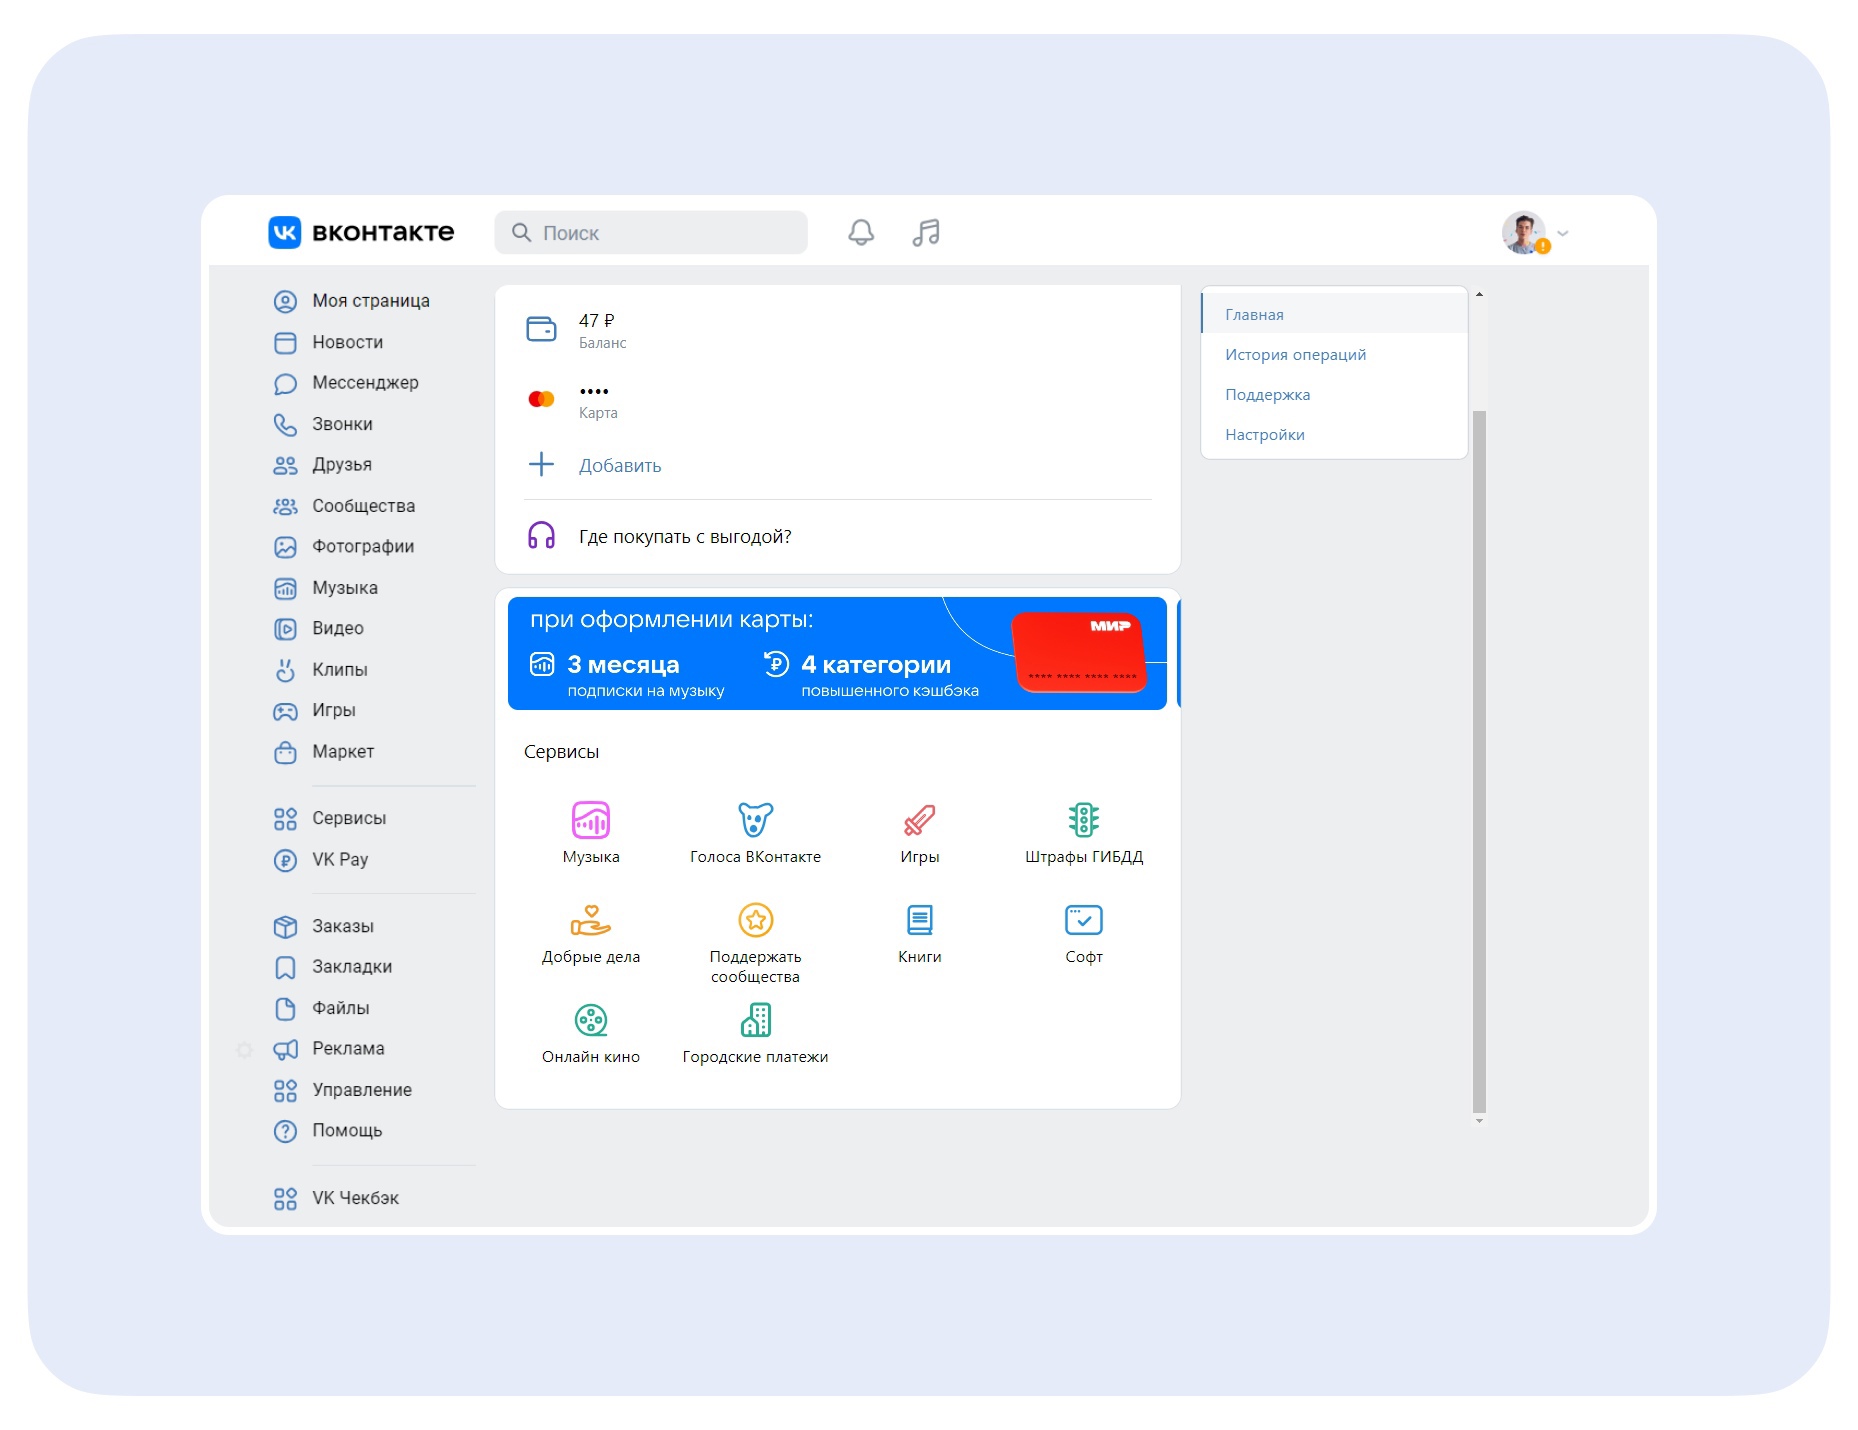Open the music note icon in header

pyautogui.click(x=926, y=233)
